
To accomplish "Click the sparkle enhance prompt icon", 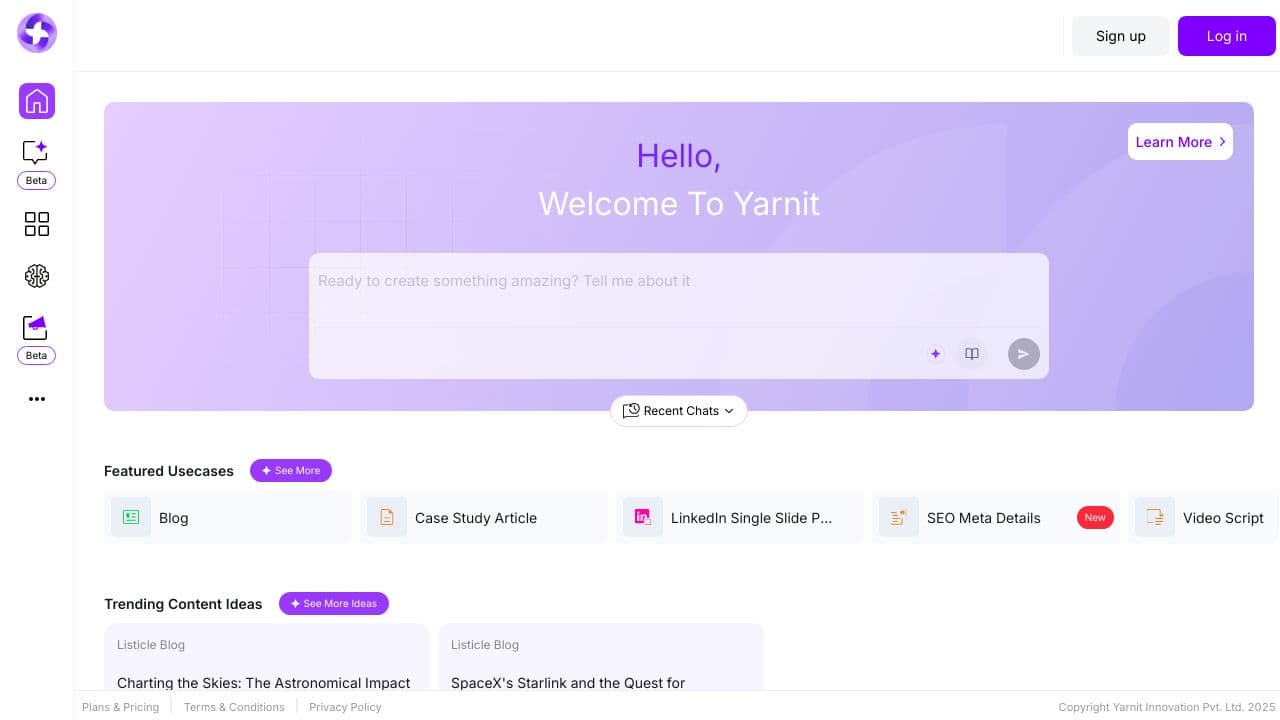I will click(935, 354).
